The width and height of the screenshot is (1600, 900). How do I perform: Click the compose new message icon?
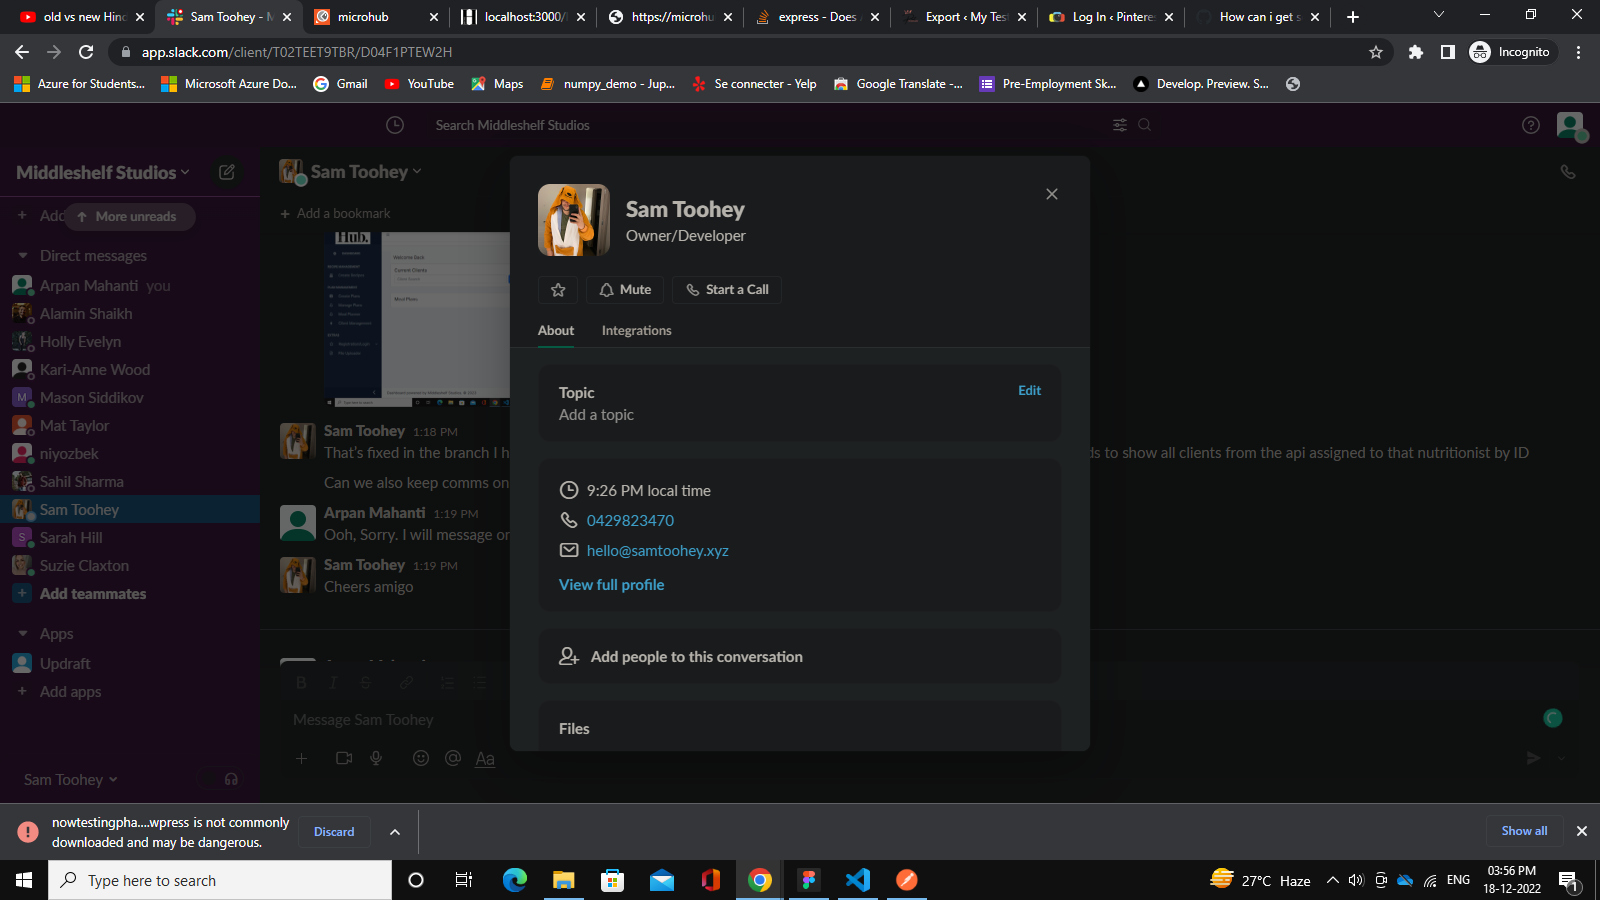point(227,172)
